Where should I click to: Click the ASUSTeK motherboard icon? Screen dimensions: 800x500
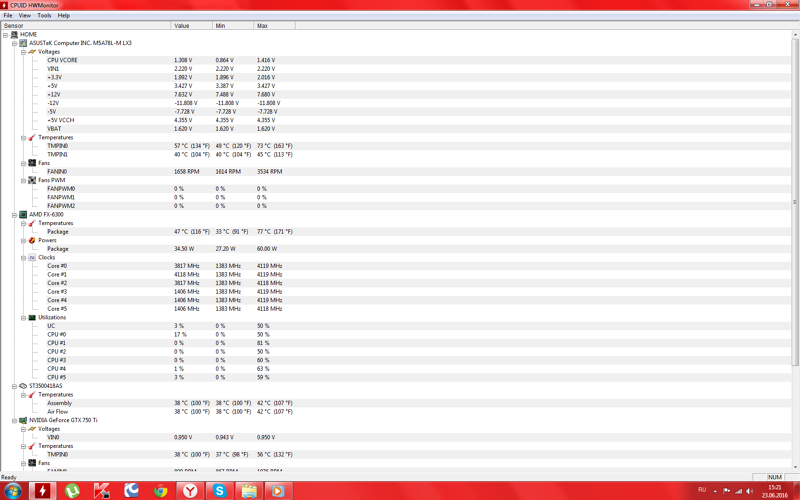coord(23,43)
